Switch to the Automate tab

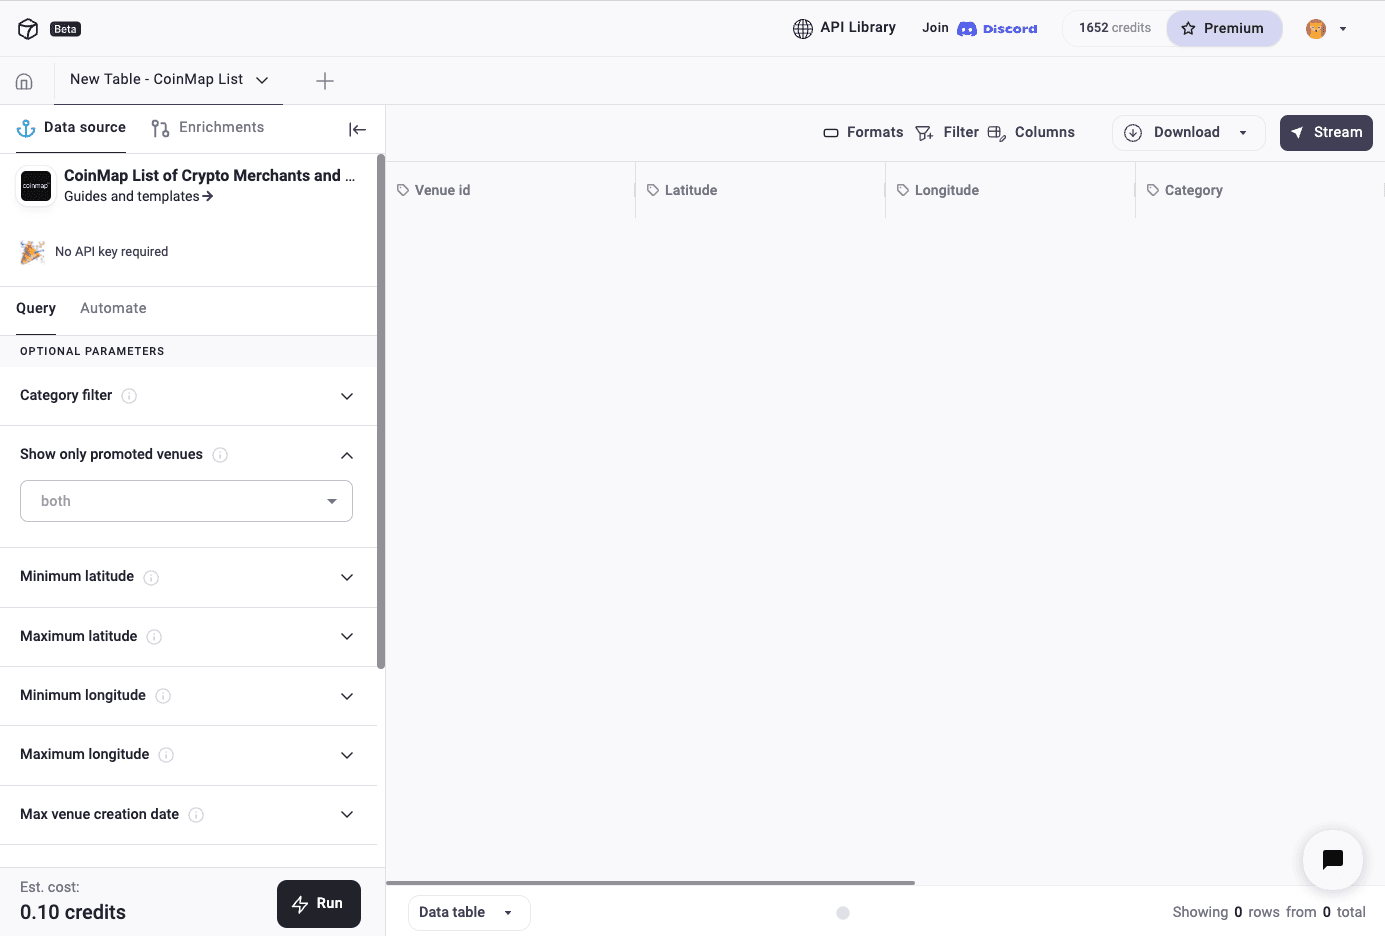(113, 308)
